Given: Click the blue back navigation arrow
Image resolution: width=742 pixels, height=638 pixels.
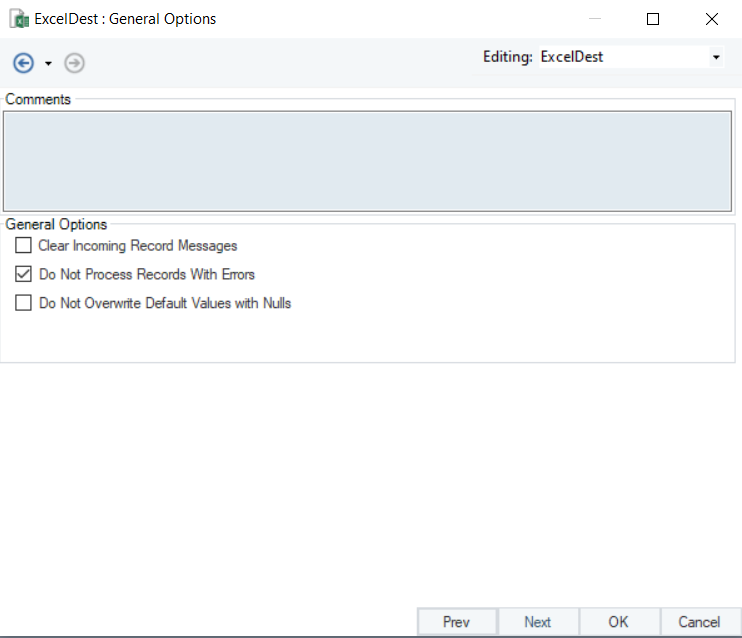Looking at the screenshot, I should point(23,63).
